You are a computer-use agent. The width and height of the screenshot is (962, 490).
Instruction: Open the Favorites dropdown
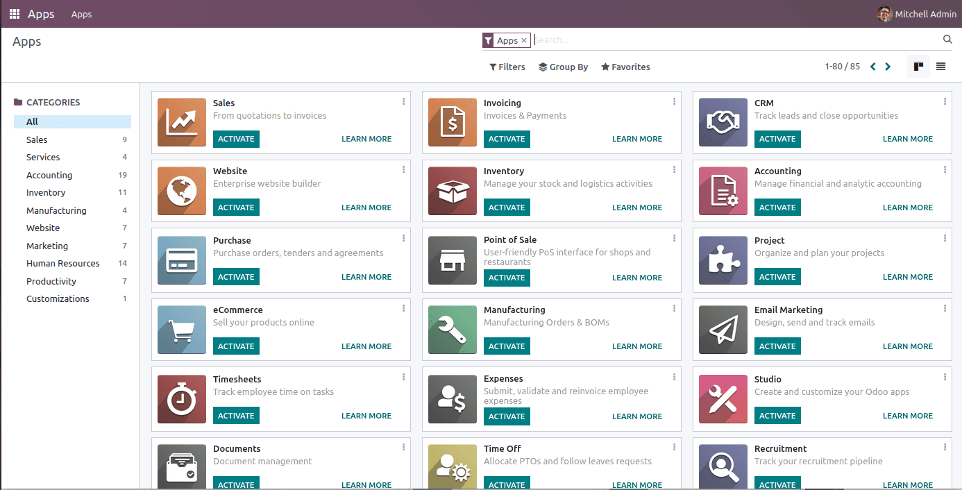(625, 67)
